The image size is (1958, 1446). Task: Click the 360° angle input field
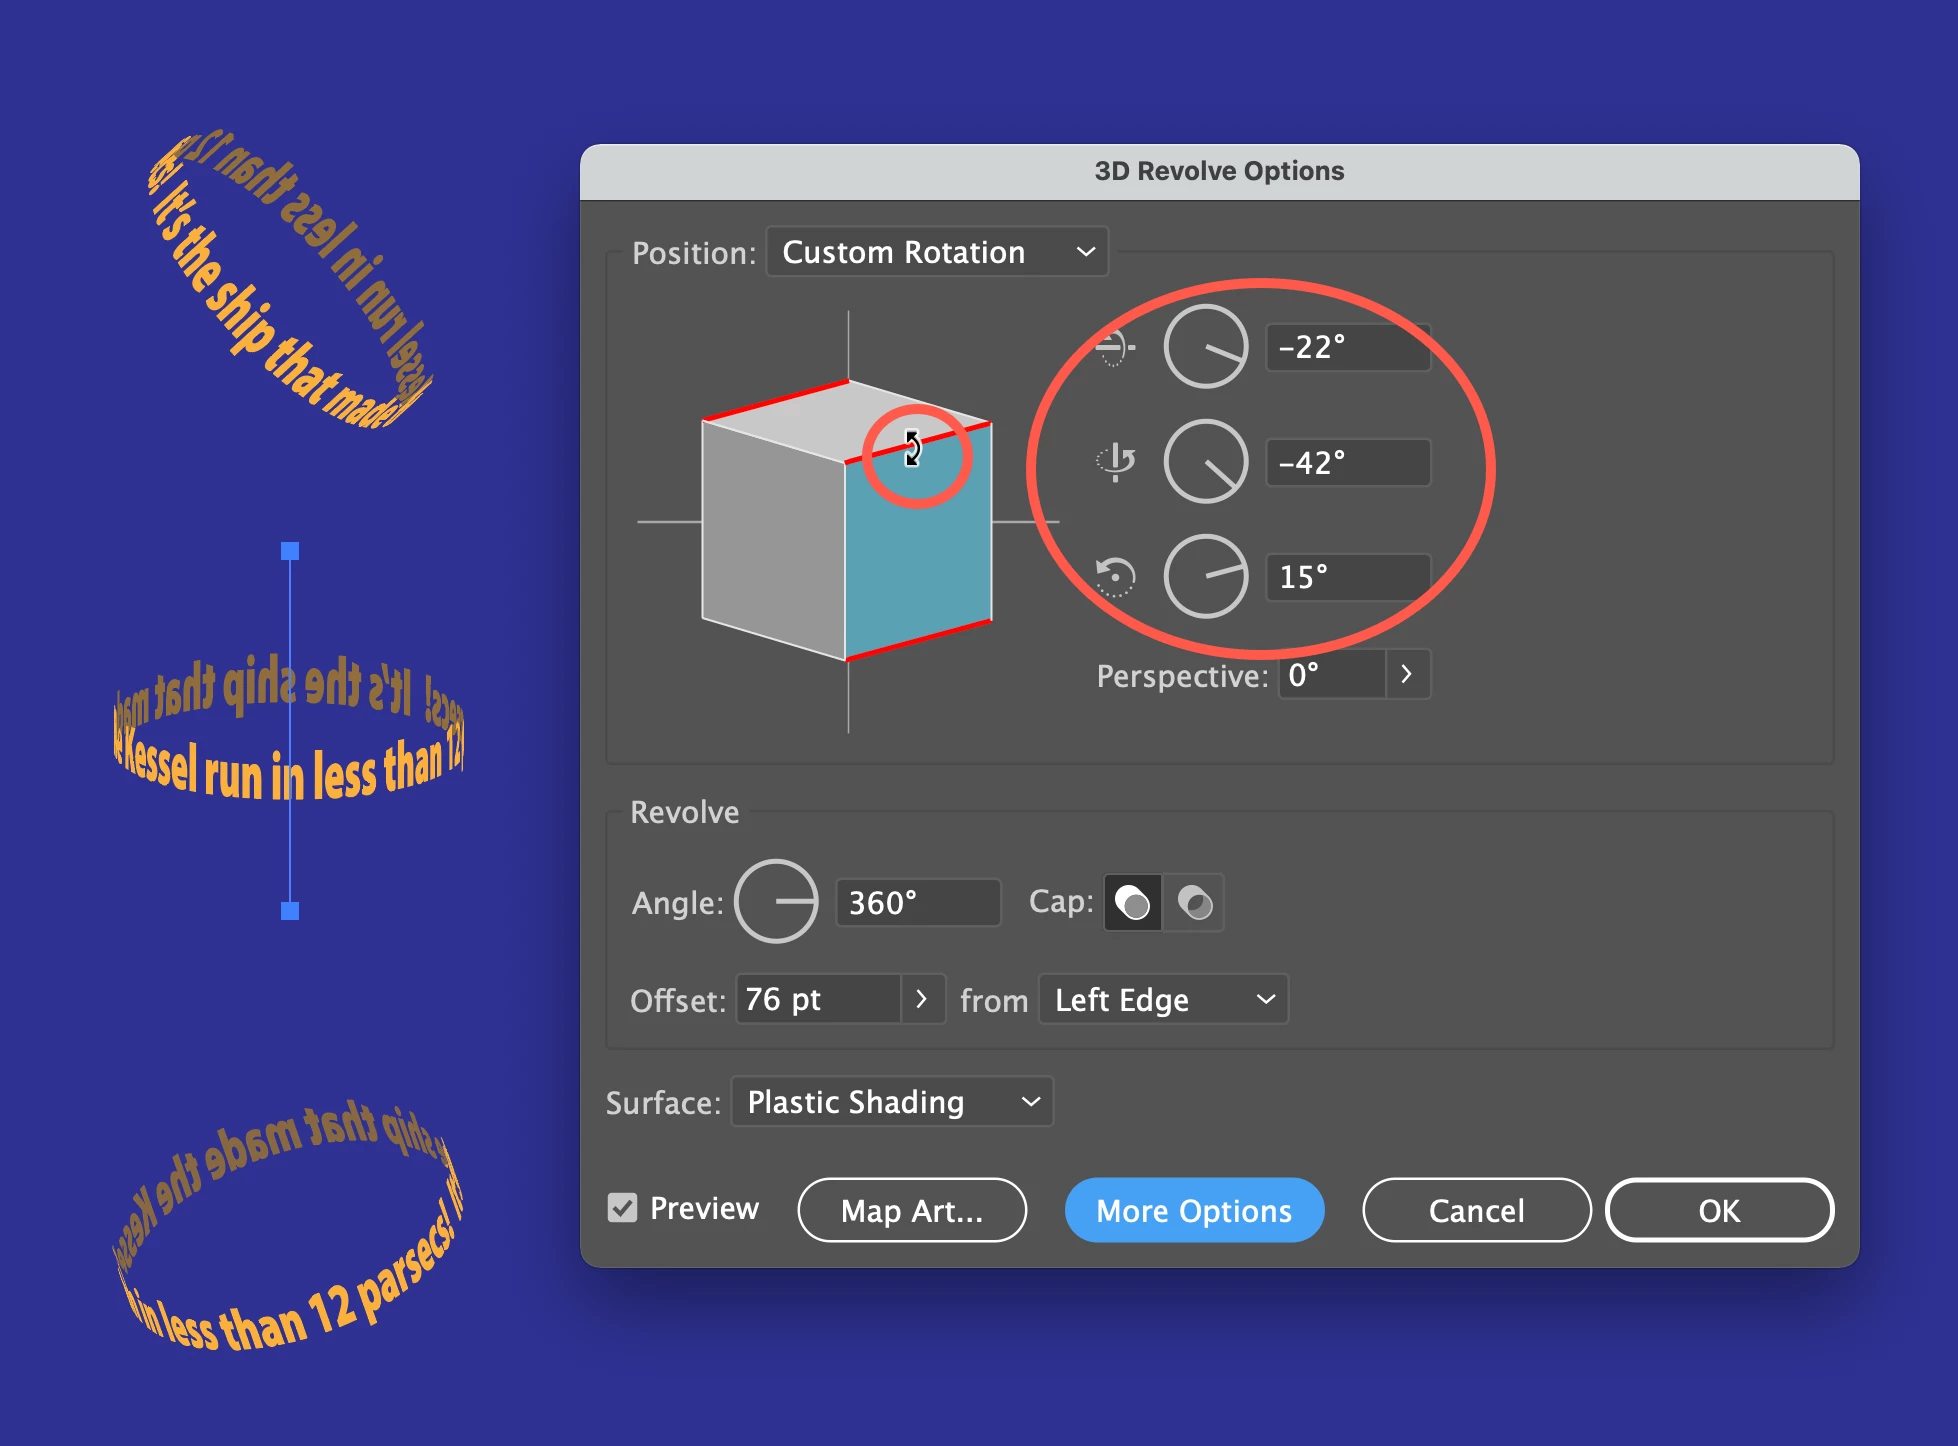click(917, 903)
